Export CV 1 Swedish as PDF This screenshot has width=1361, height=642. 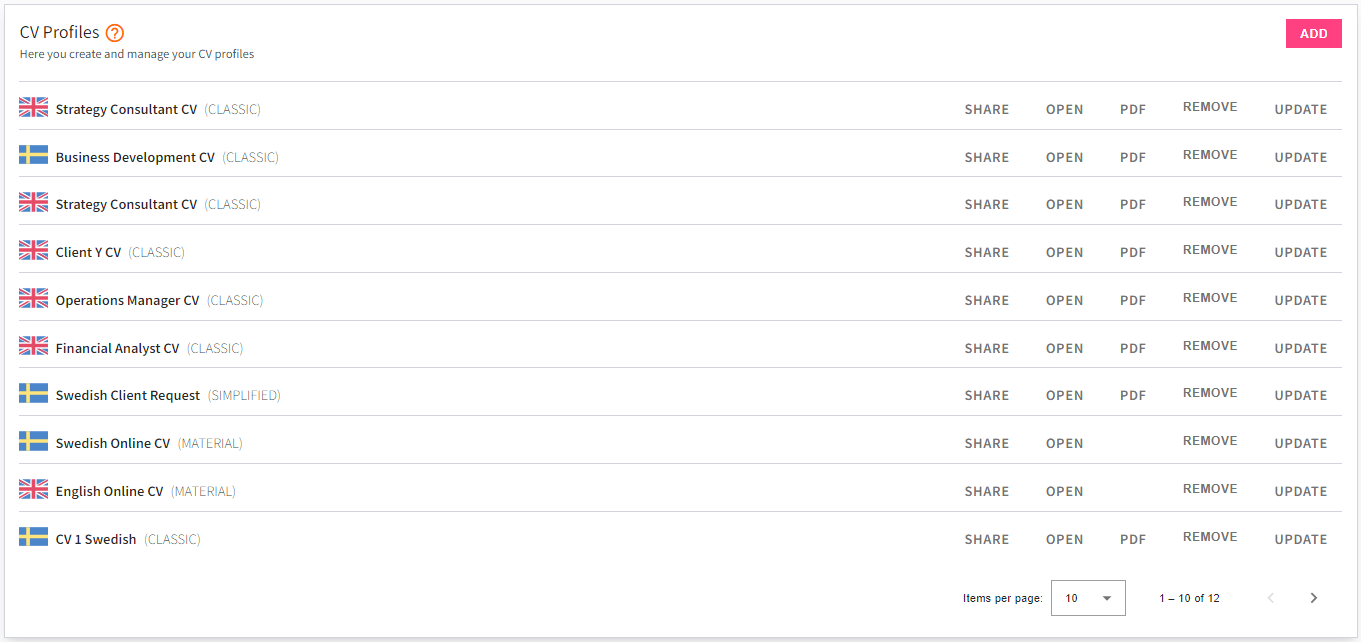(1132, 539)
